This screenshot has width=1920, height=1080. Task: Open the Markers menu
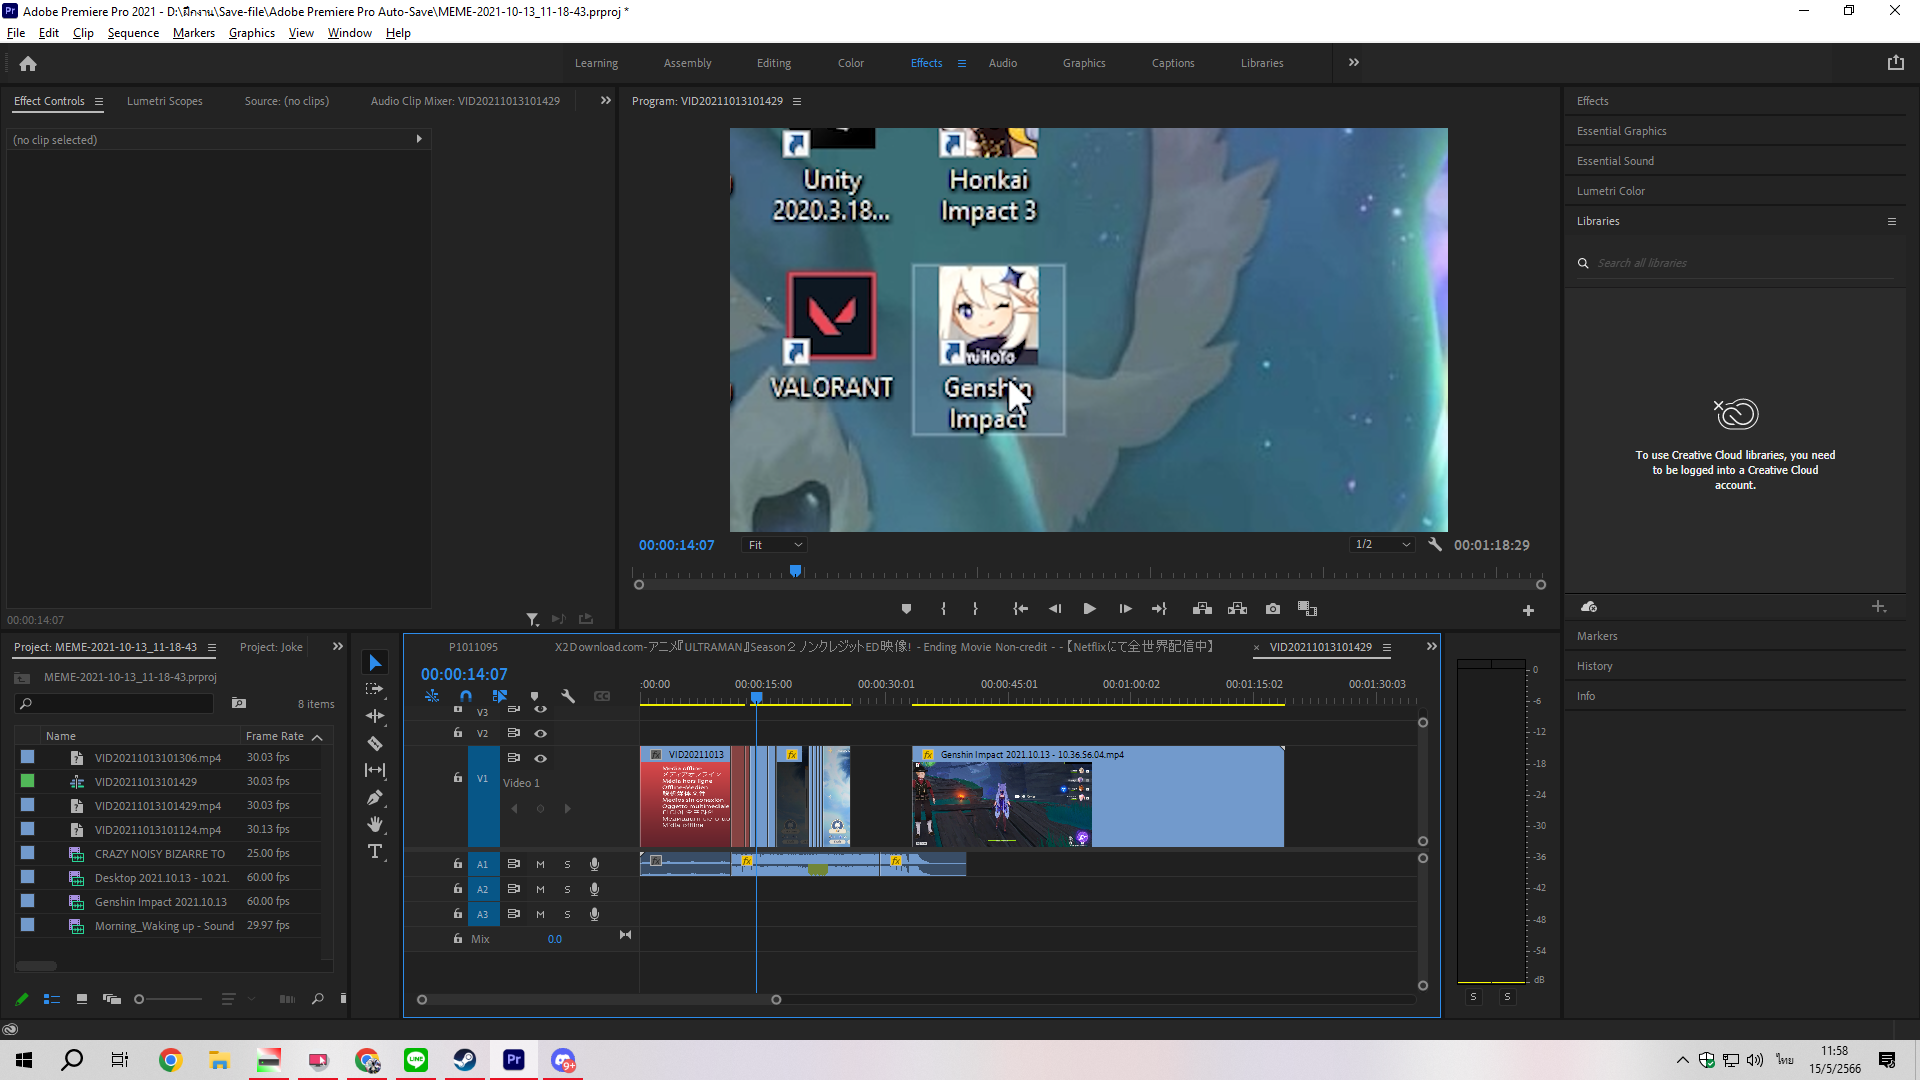pyautogui.click(x=193, y=33)
